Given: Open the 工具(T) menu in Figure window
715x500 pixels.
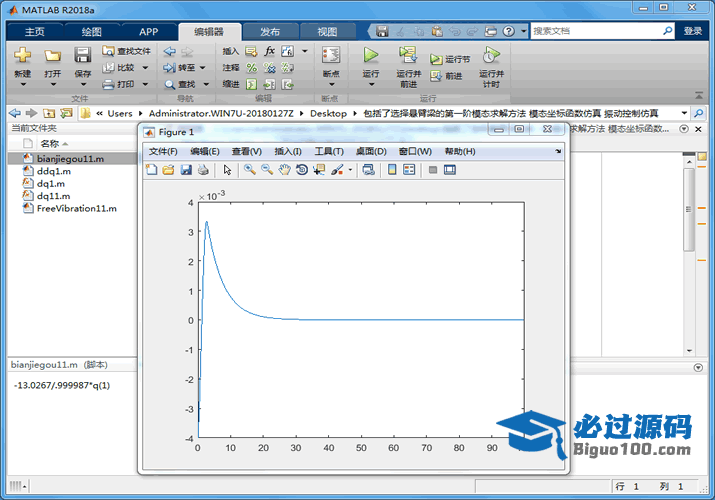Looking at the screenshot, I should click(x=329, y=151).
